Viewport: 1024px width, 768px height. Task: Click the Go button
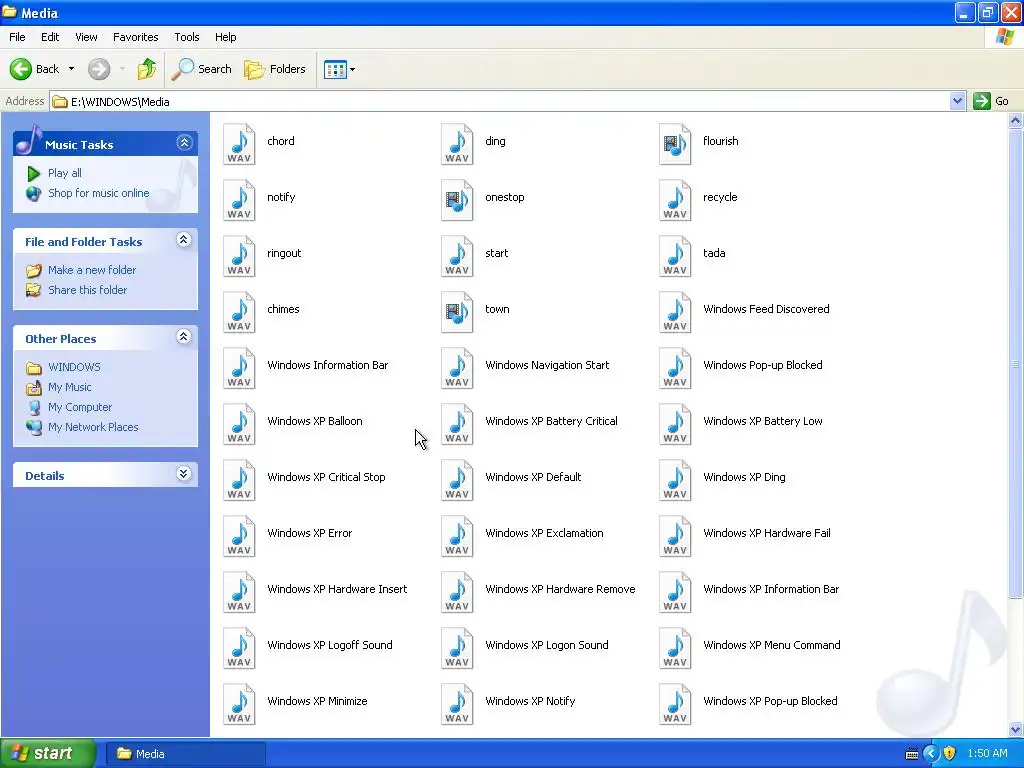click(x=991, y=101)
